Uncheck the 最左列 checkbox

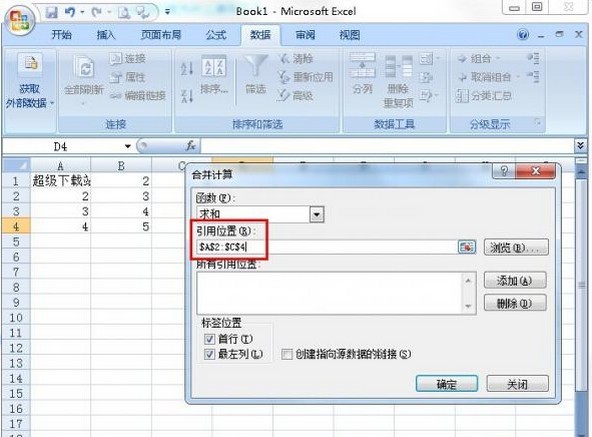pyautogui.click(x=209, y=354)
